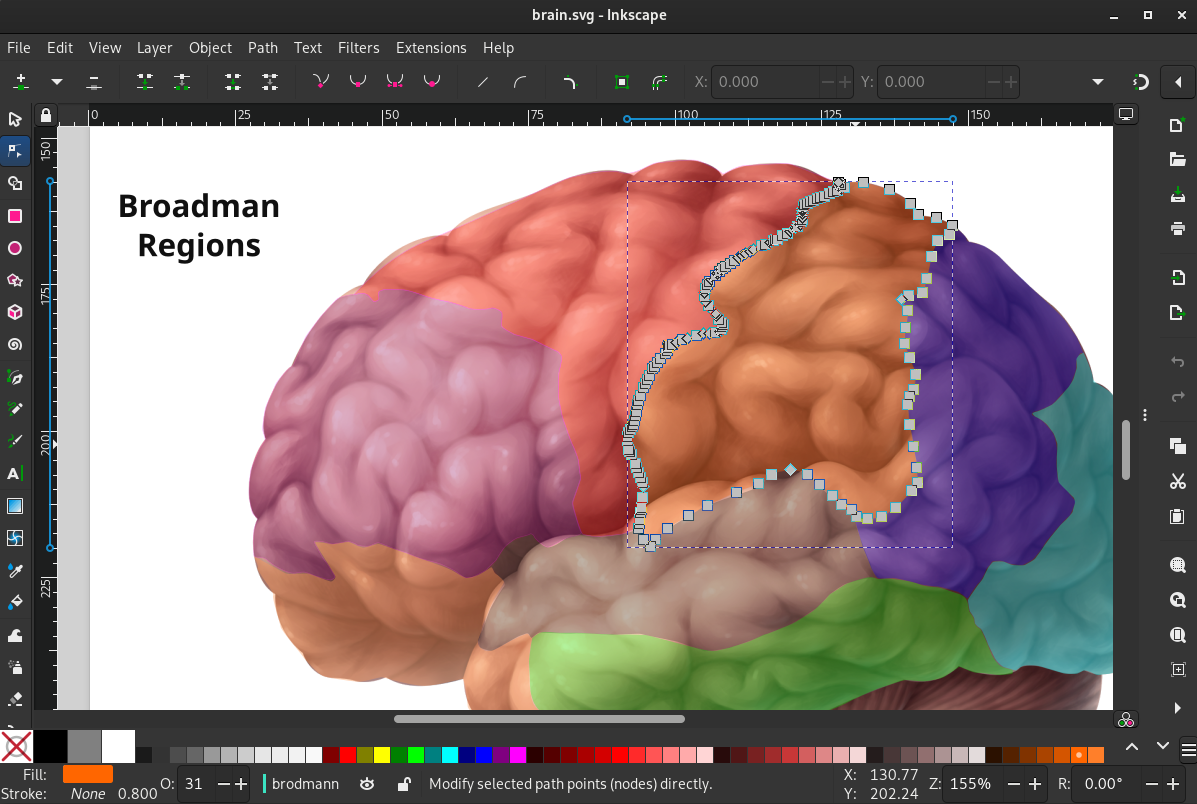Screen dimensions: 1197x804
Task: Open the palette scroll-down chevron
Action: pyautogui.click(x=1163, y=745)
